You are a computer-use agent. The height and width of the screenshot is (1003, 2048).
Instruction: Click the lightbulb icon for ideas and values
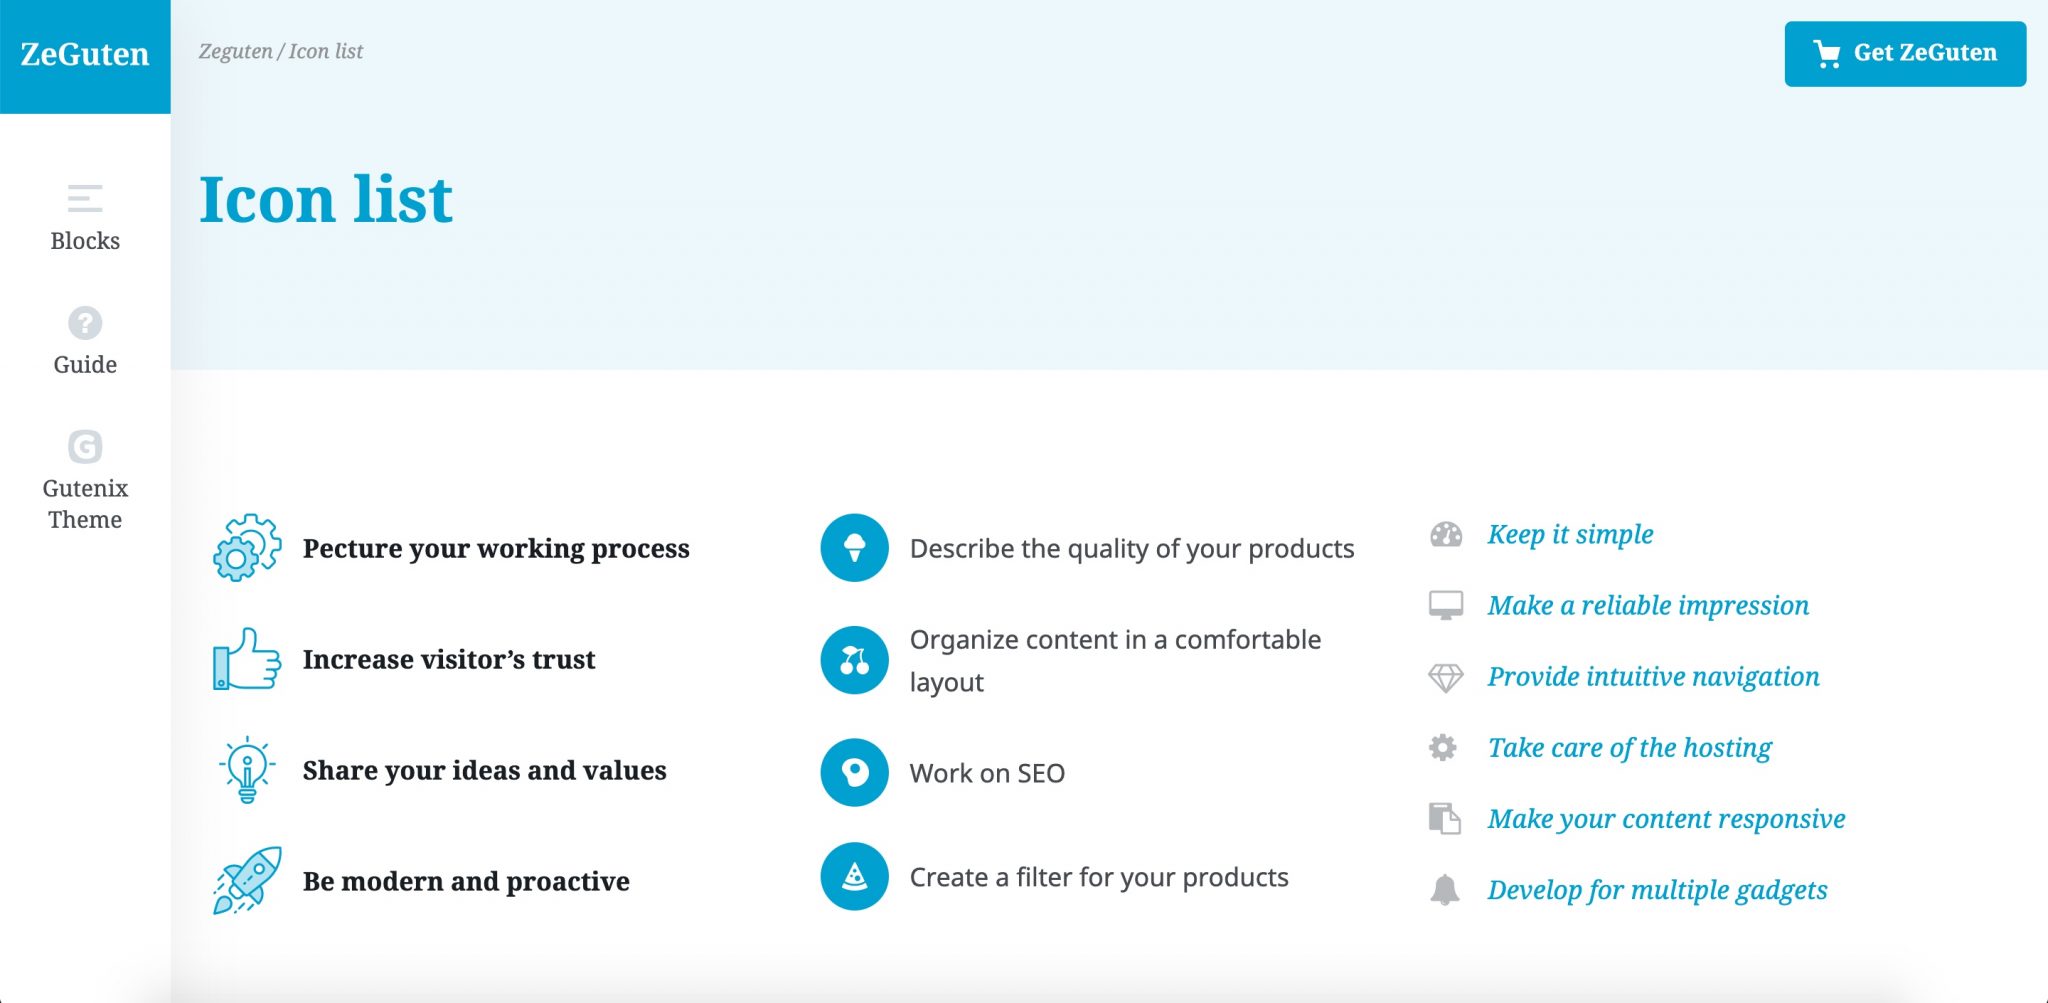247,770
